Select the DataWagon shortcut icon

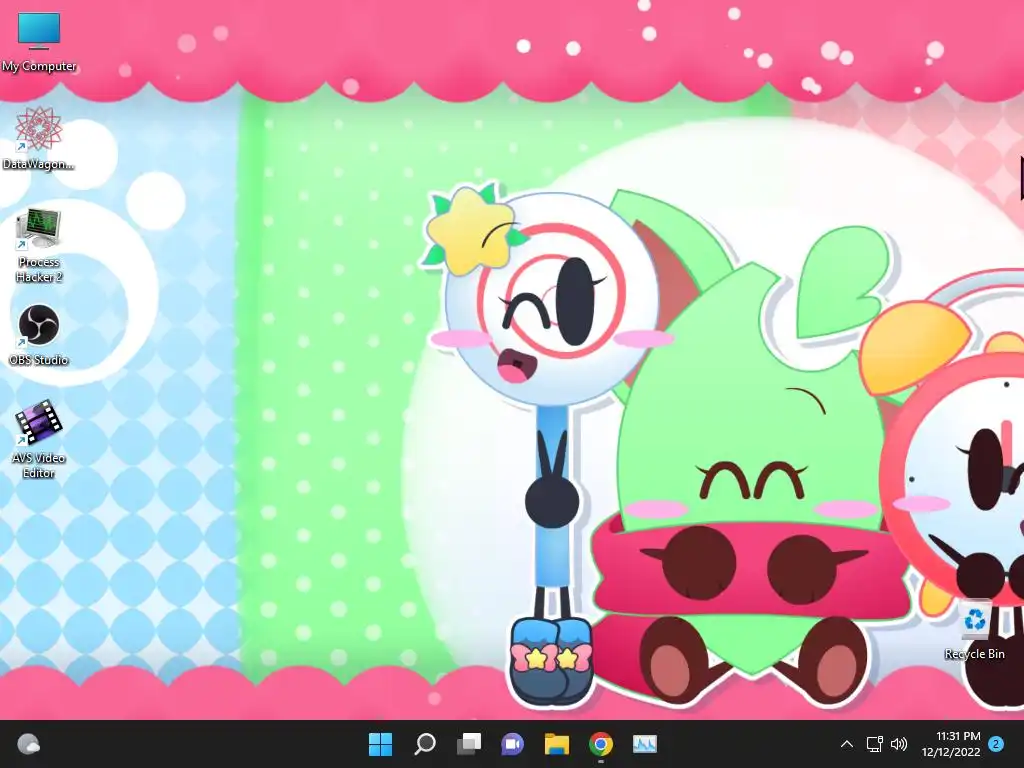(39, 138)
